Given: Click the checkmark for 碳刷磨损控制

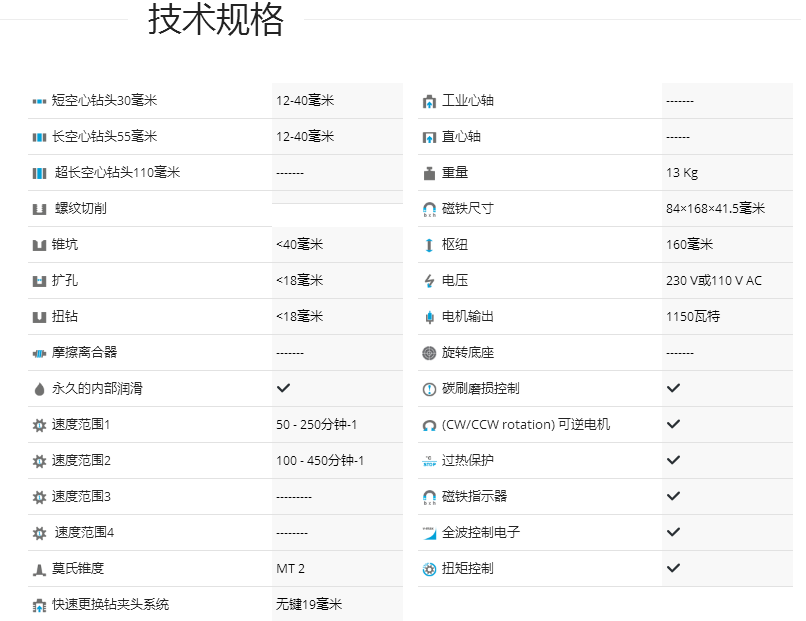Looking at the screenshot, I should pyautogui.click(x=673, y=388).
